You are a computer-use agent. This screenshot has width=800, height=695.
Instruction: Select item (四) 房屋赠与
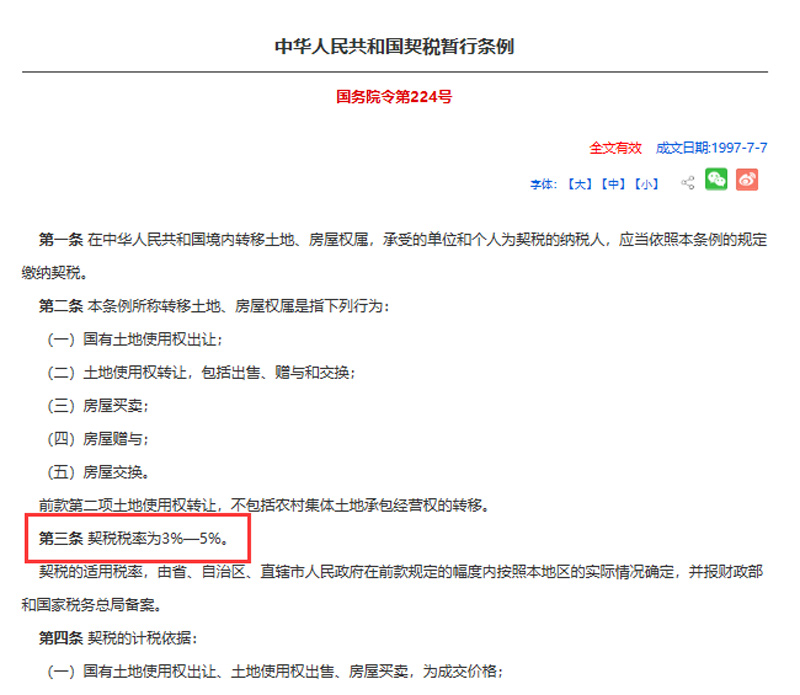(97, 438)
